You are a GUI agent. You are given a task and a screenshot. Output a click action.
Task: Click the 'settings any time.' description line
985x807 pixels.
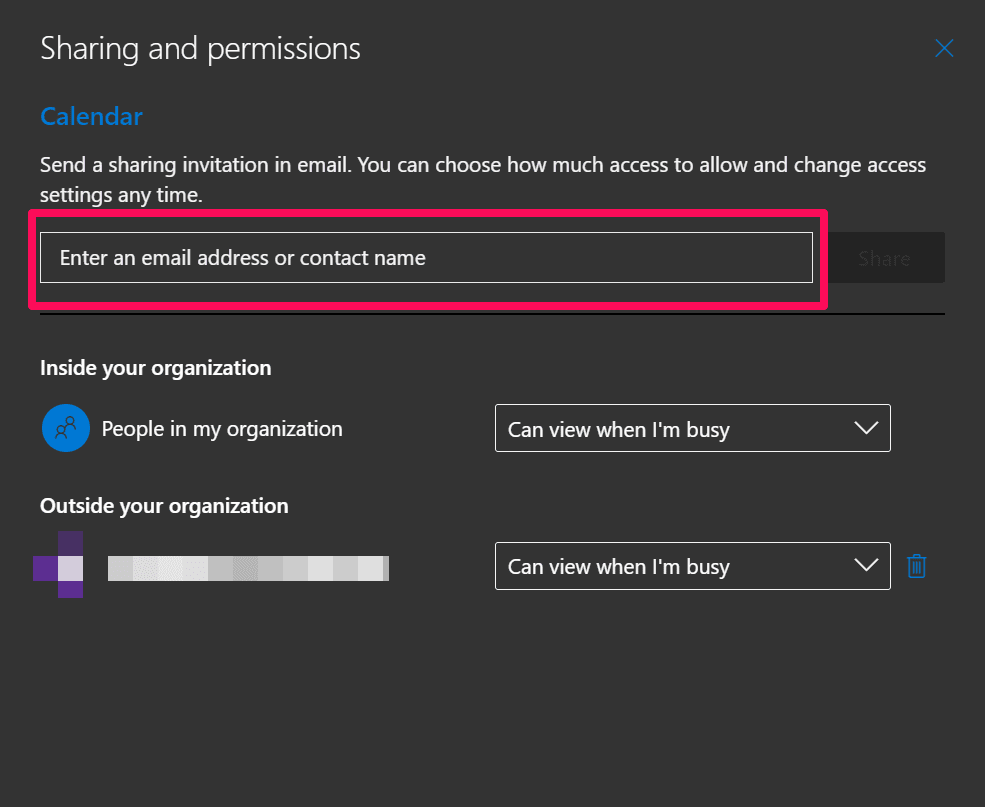(121, 196)
